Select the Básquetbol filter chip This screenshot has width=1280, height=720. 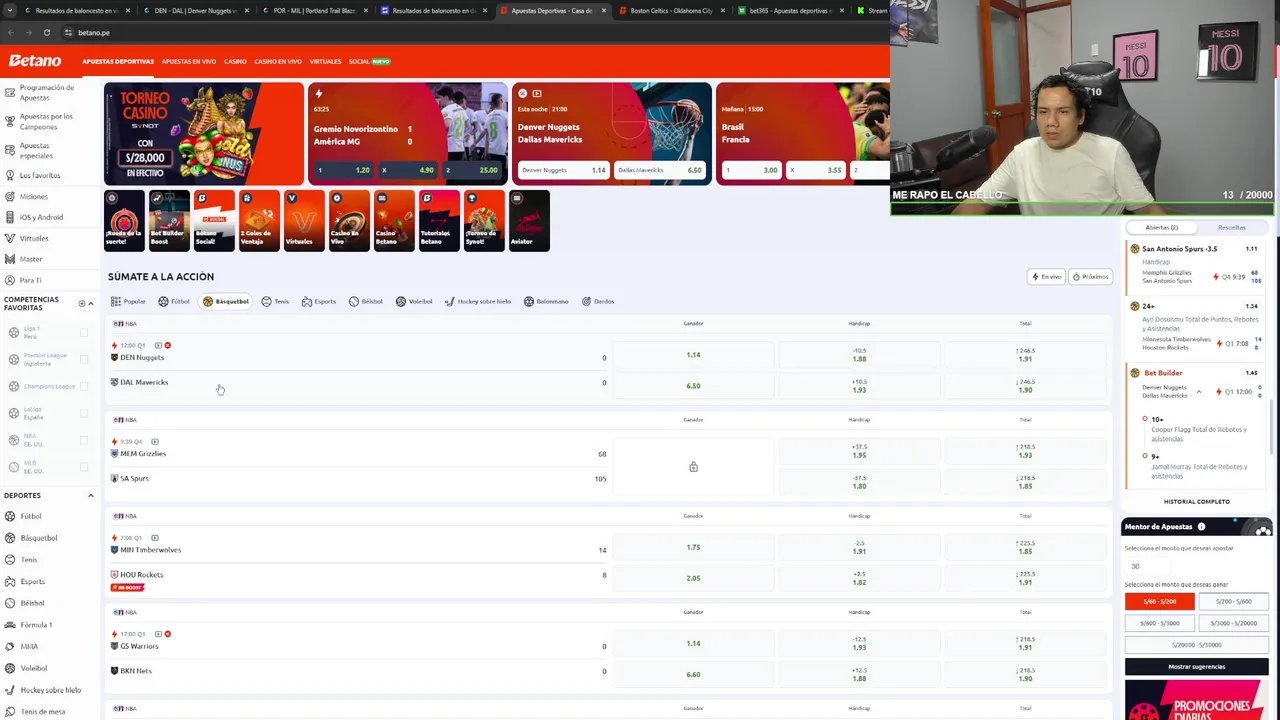tap(226, 301)
